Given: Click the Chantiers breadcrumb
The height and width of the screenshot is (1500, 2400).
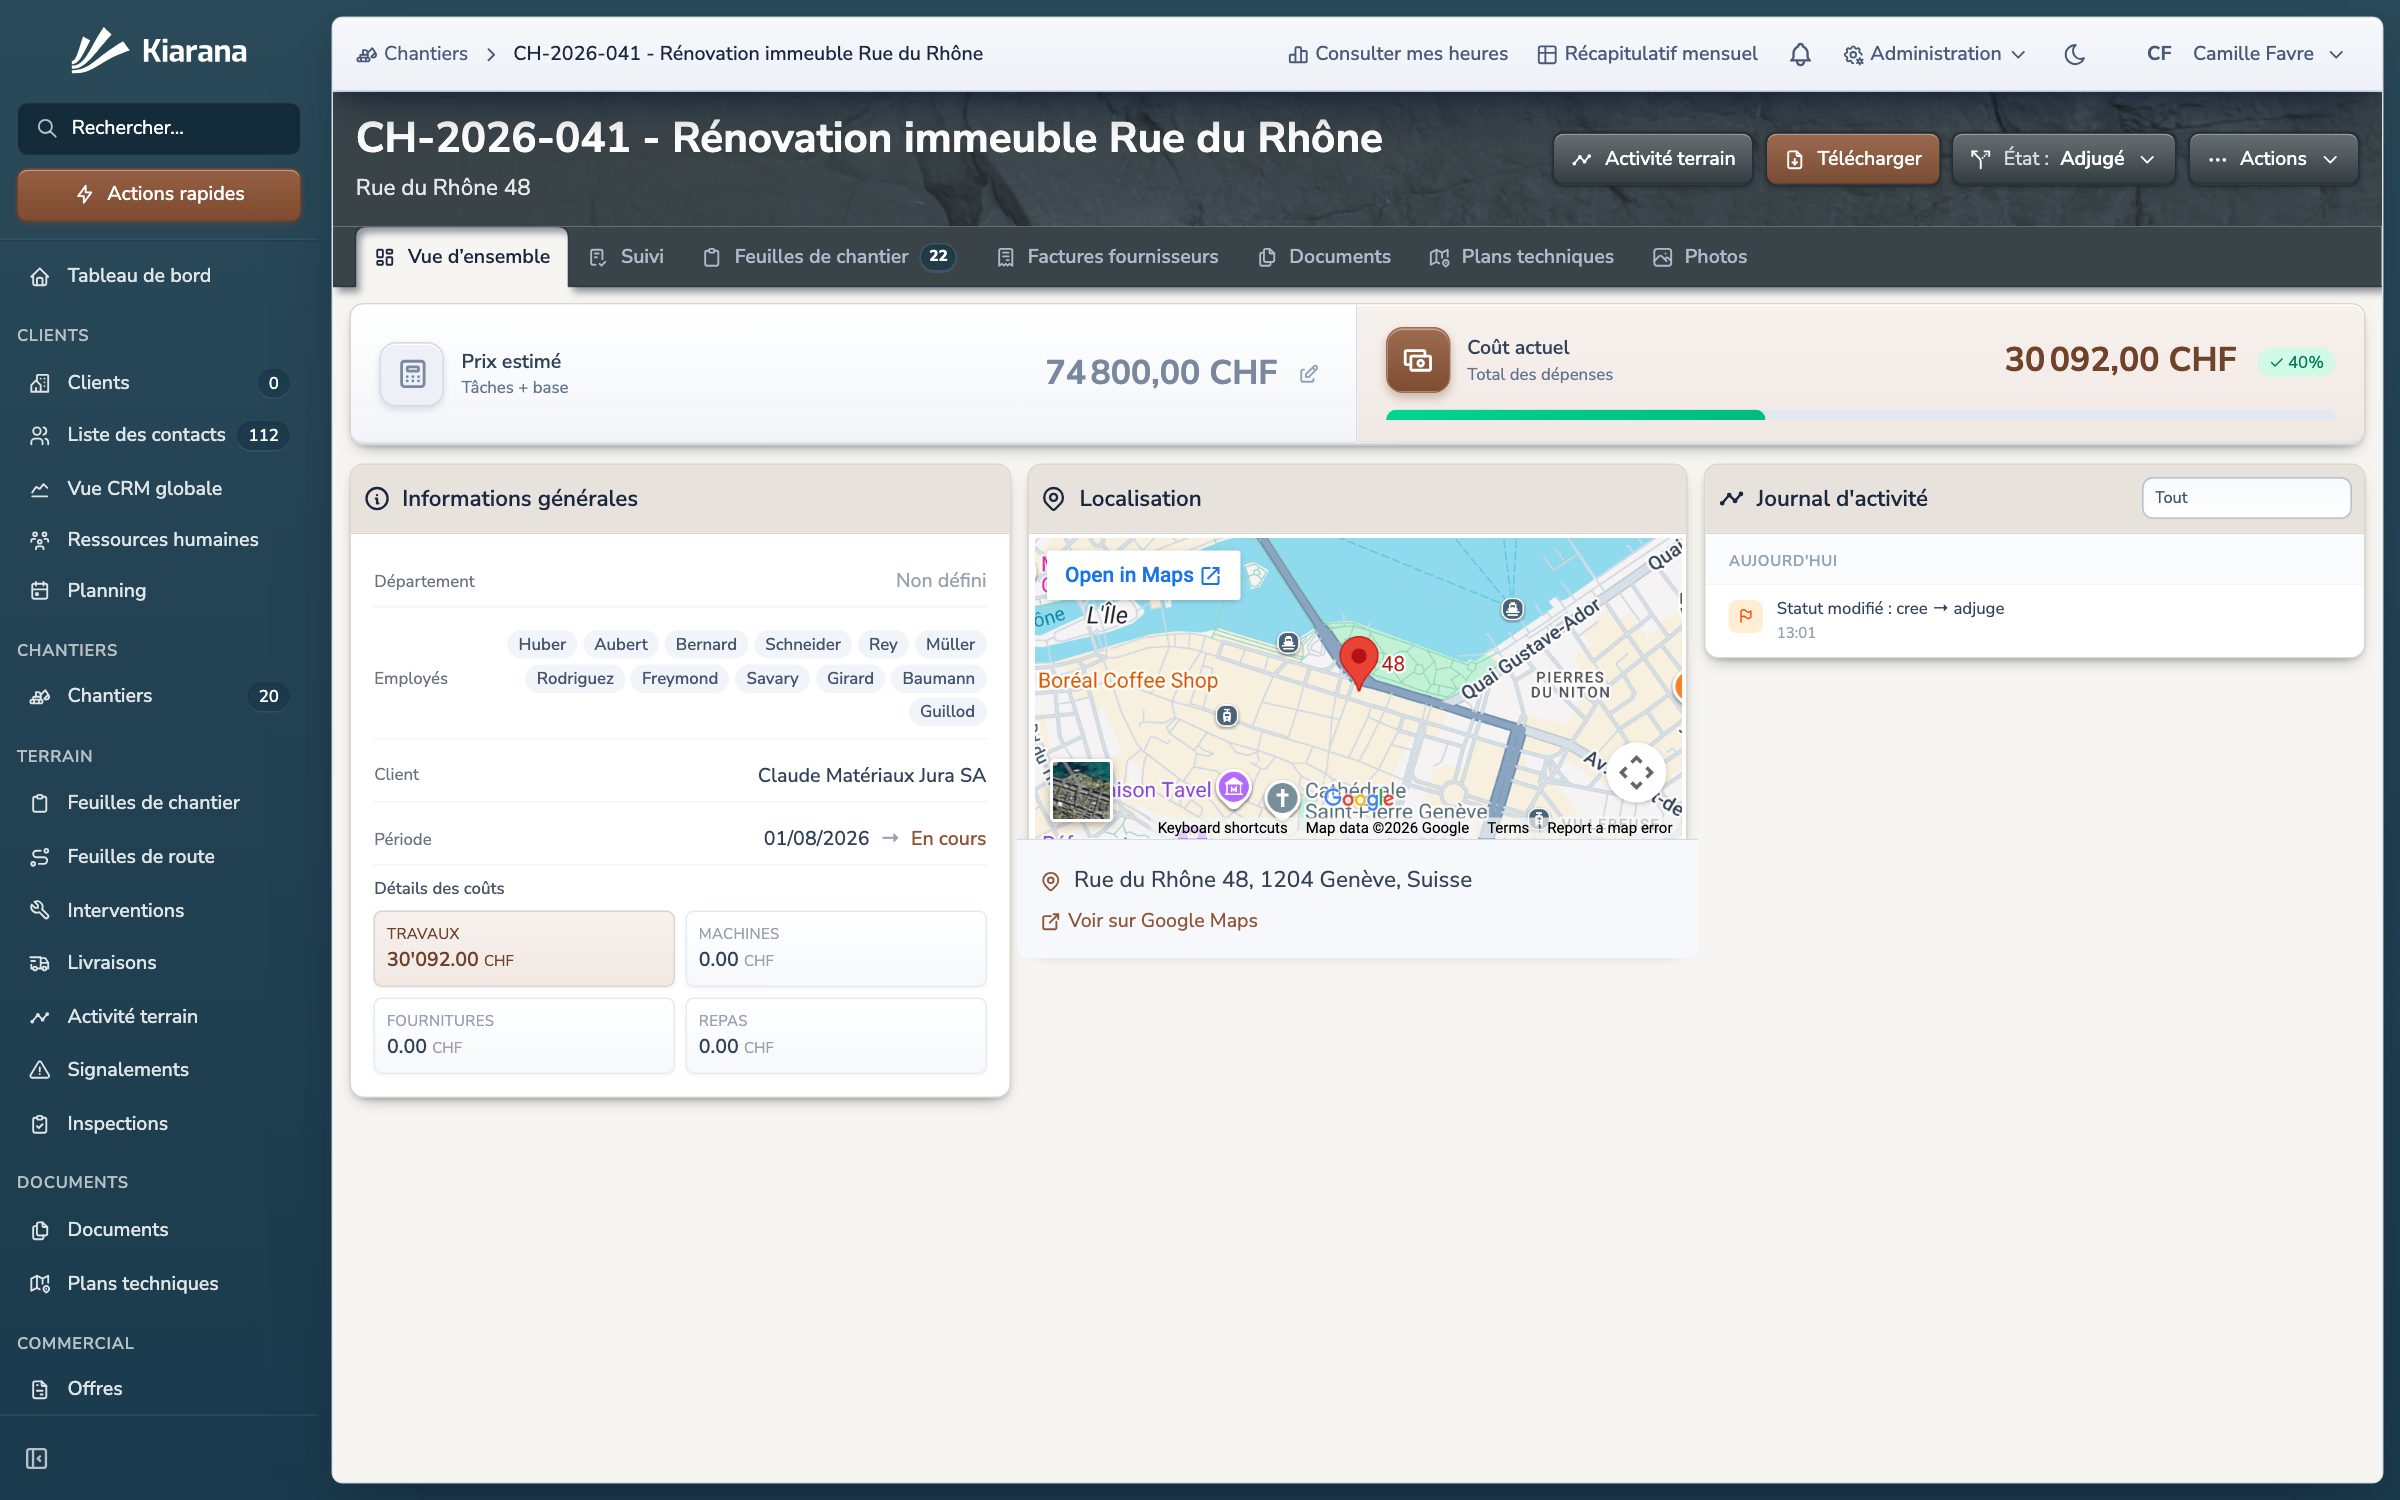Looking at the screenshot, I should (x=413, y=54).
